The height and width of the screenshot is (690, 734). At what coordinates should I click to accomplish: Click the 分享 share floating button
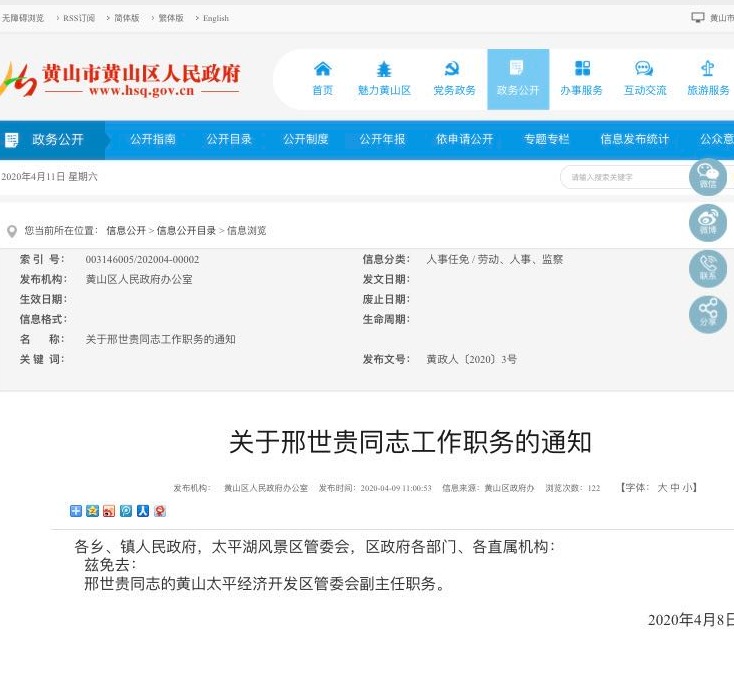point(708,315)
